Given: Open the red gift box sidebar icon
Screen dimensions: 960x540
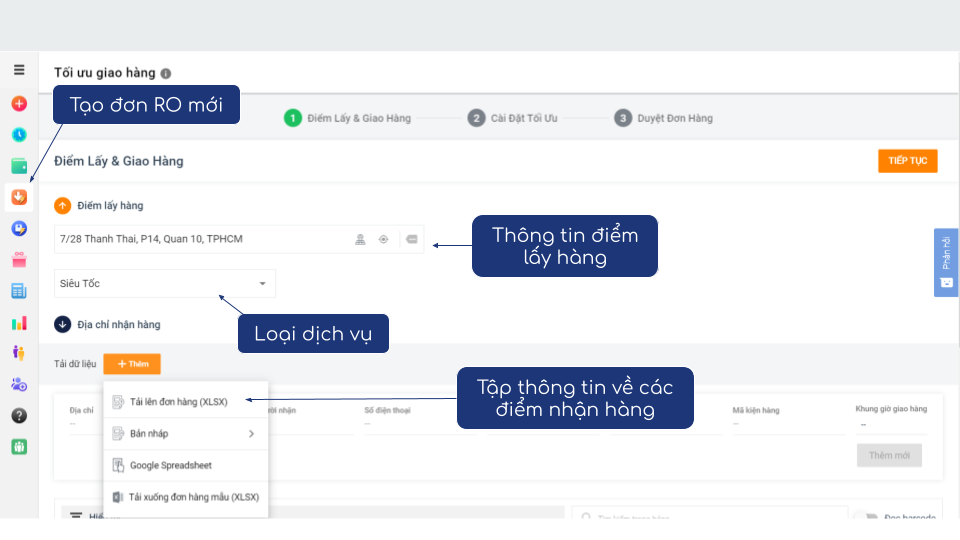Looking at the screenshot, I should click(19, 260).
